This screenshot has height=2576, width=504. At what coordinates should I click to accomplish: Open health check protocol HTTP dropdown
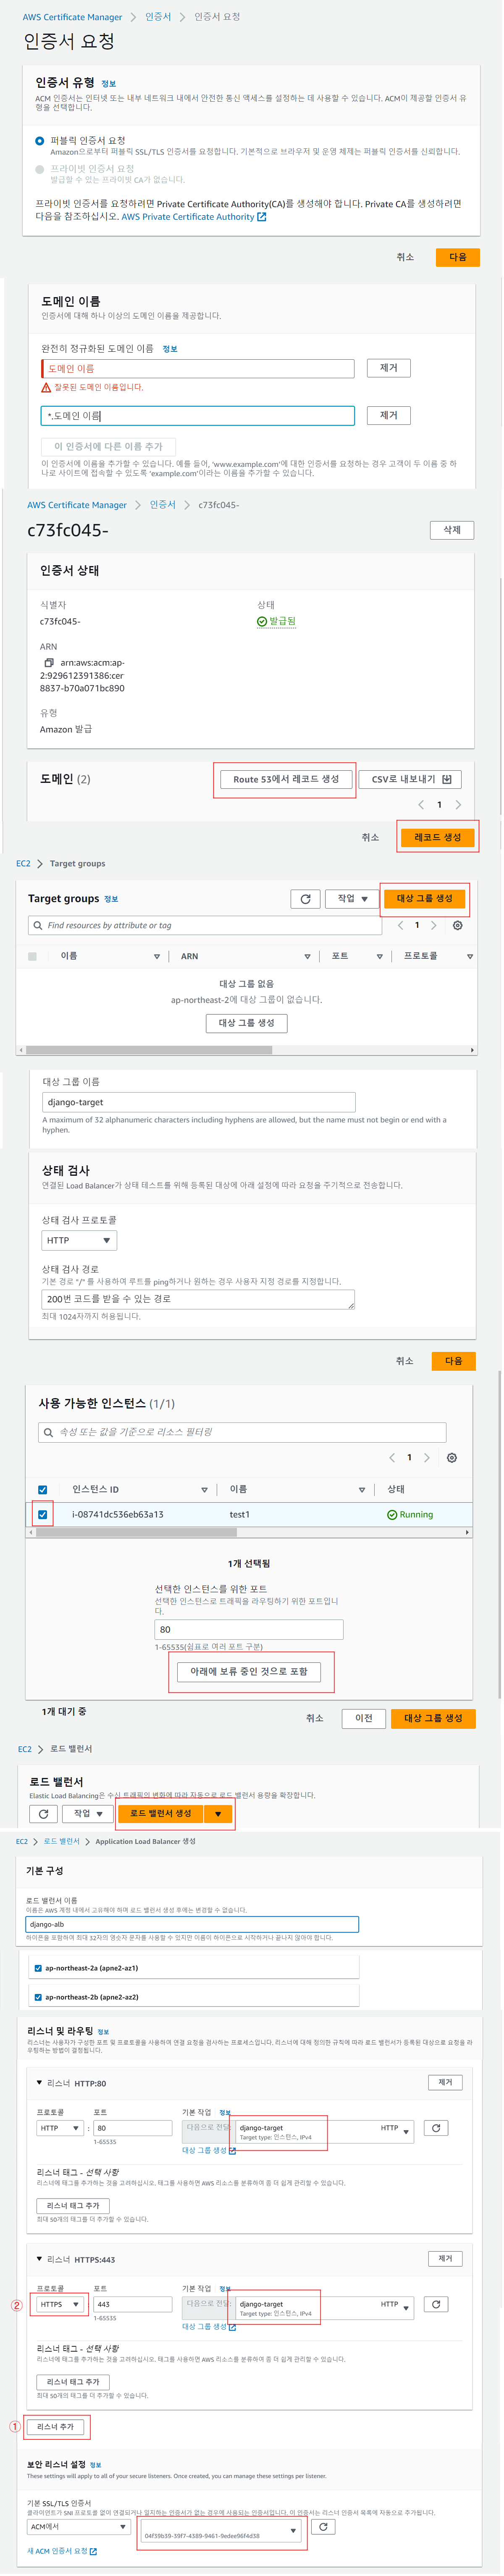click(x=79, y=1240)
